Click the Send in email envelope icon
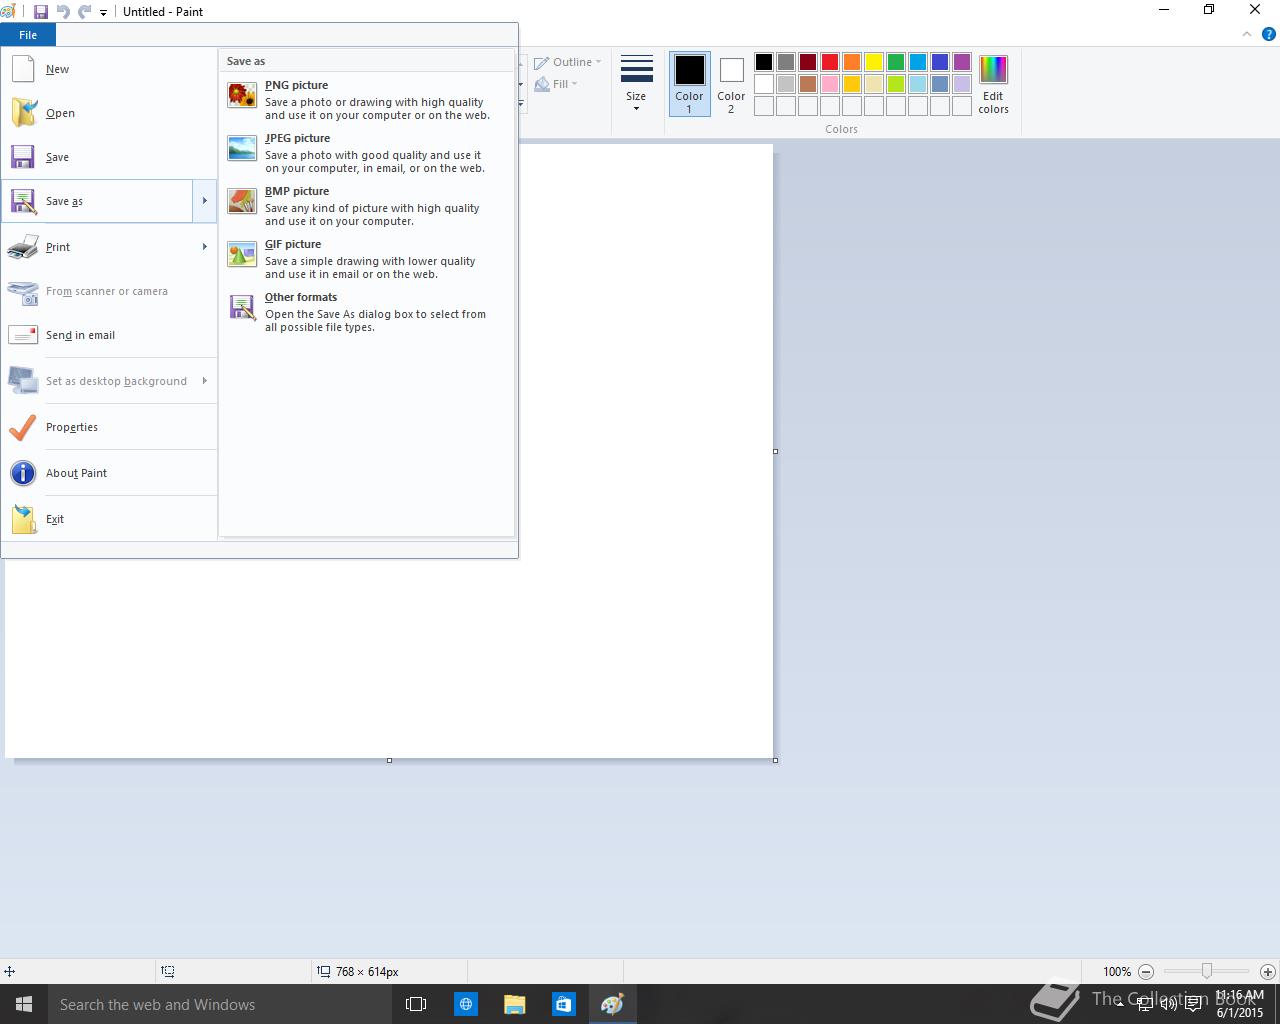 [23, 335]
